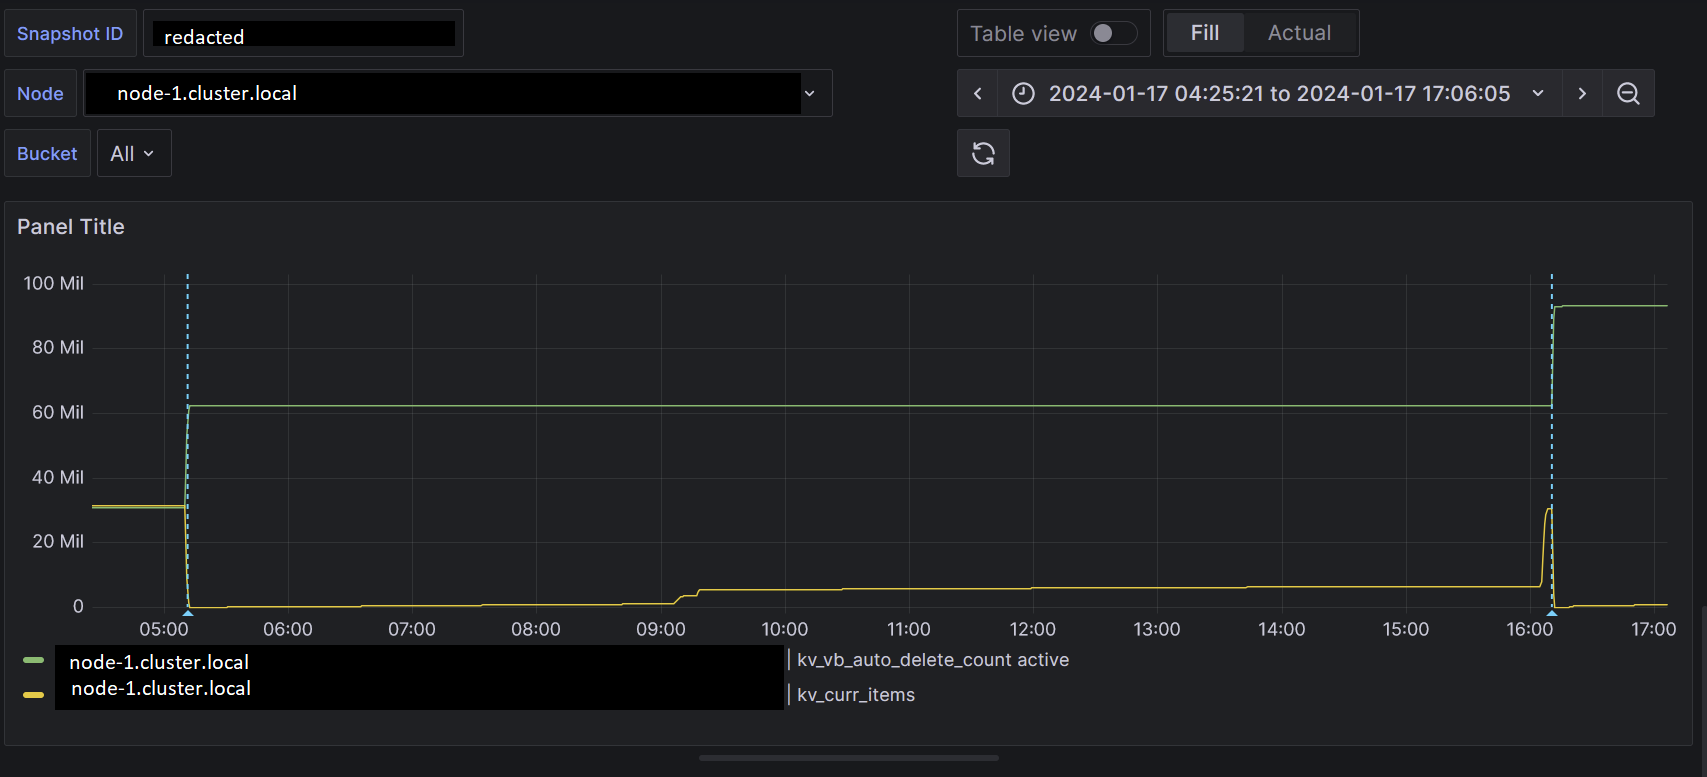Open the Bucket All dropdown
This screenshot has height=777, width=1707.
(x=134, y=153)
